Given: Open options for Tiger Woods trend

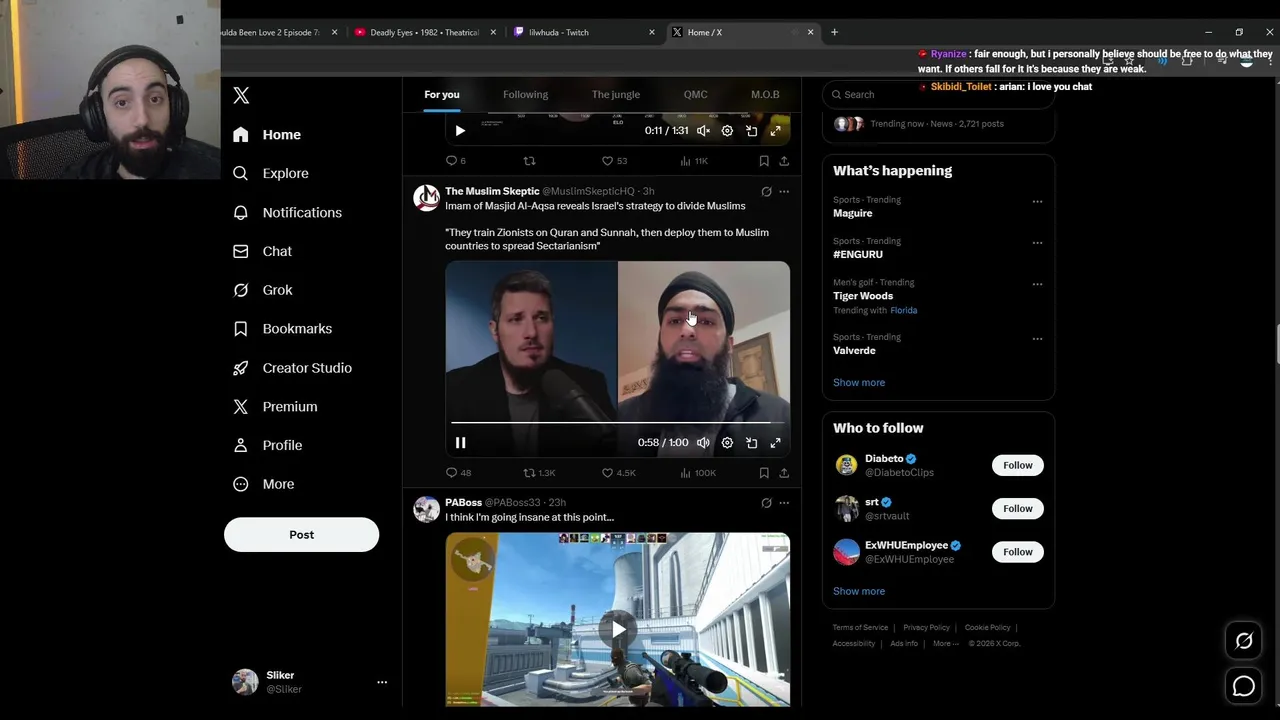Looking at the screenshot, I should 1037,284.
